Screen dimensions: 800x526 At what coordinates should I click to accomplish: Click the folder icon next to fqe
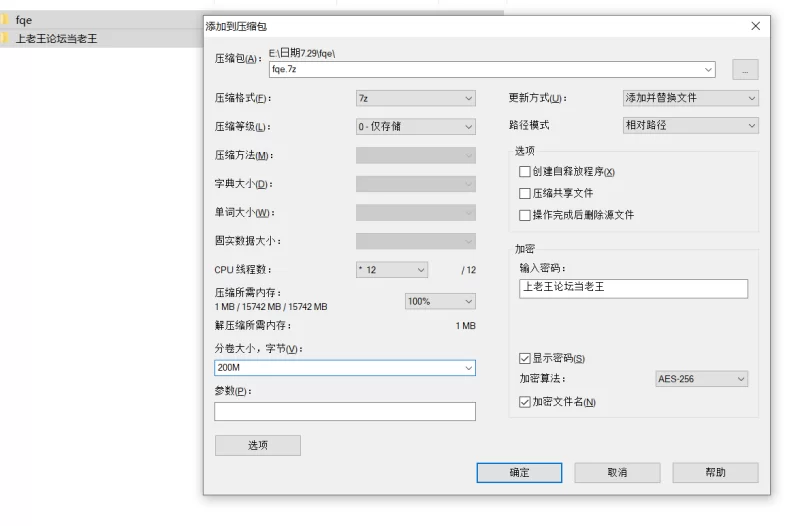click(x=4, y=20)
